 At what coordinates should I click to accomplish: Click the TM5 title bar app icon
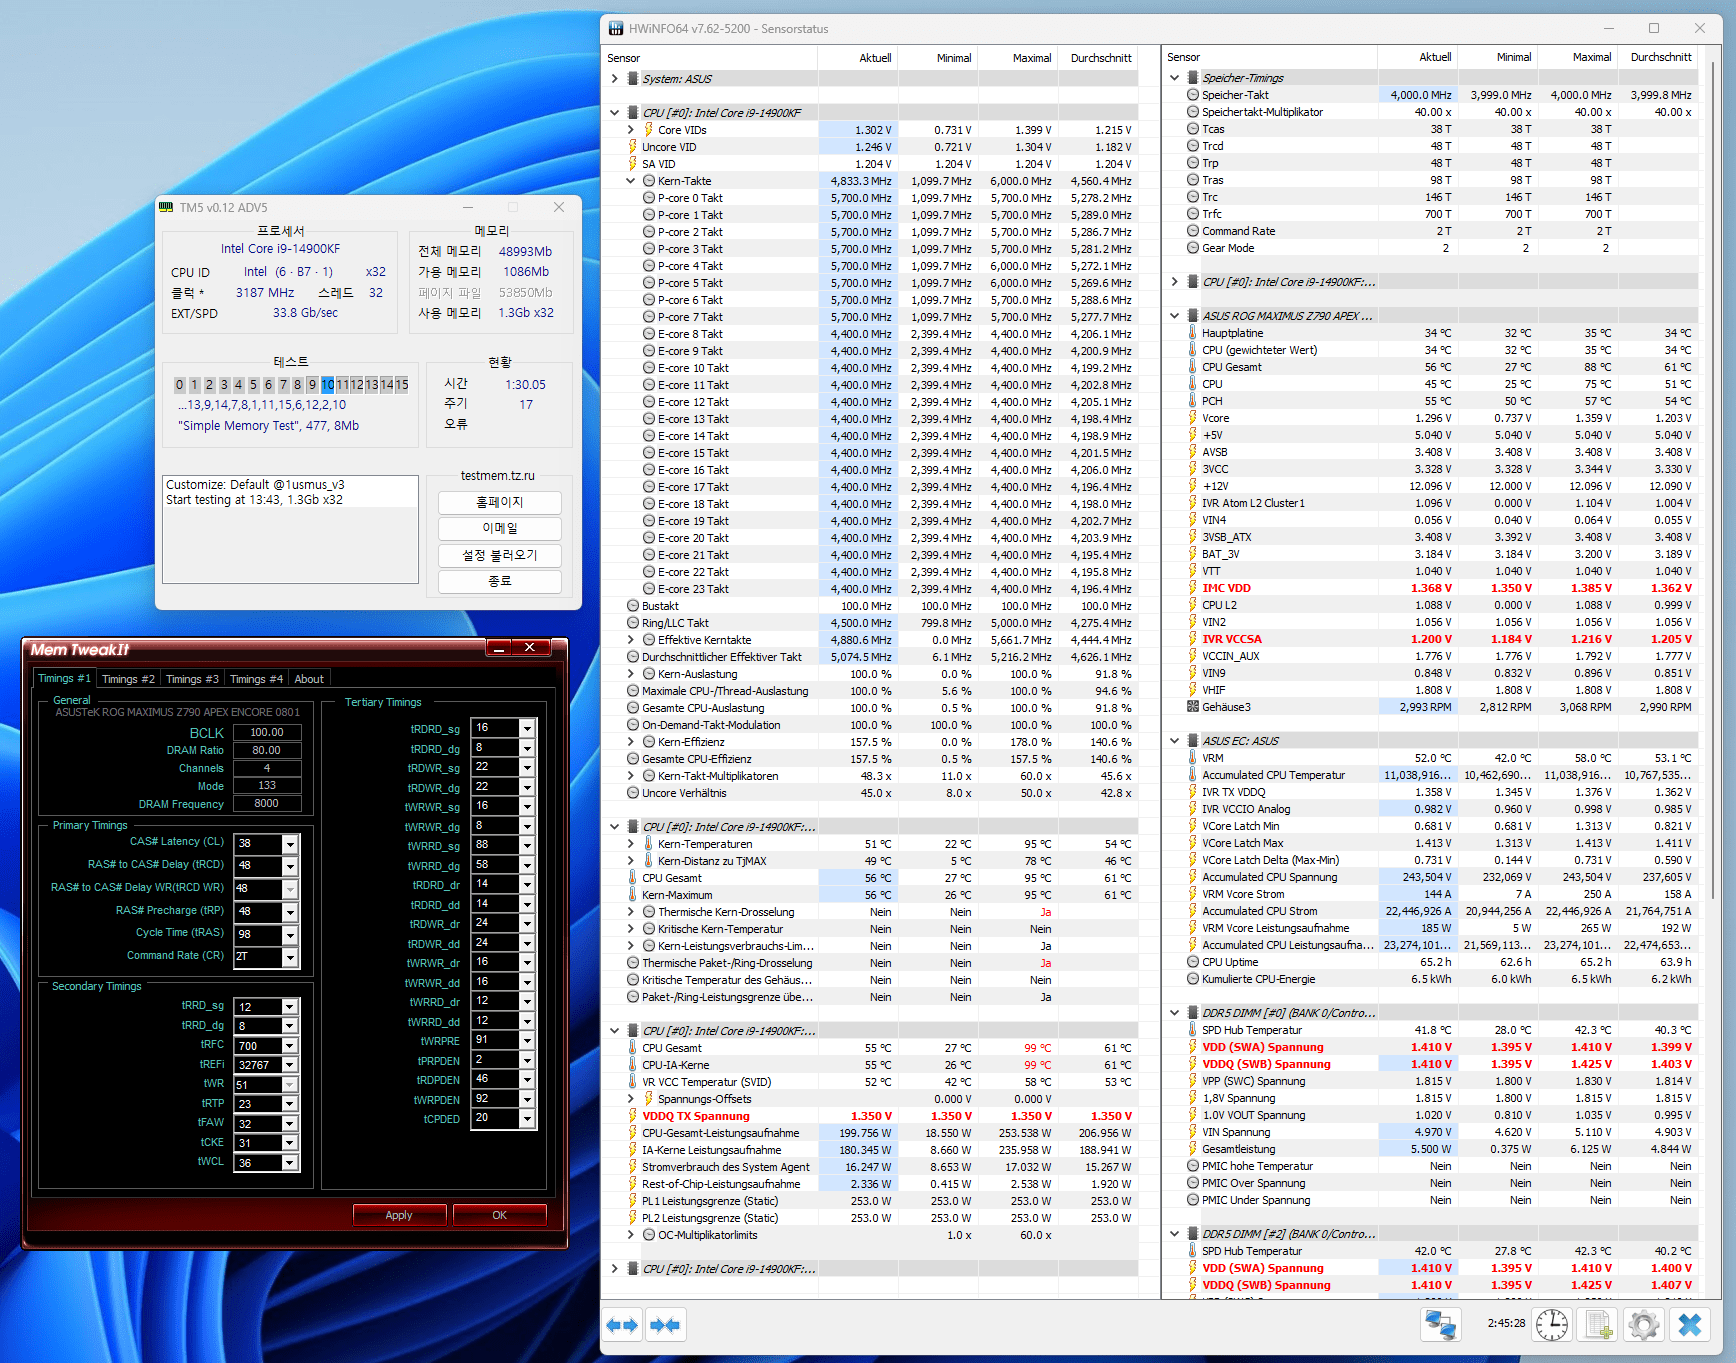(x=166, y=207)
